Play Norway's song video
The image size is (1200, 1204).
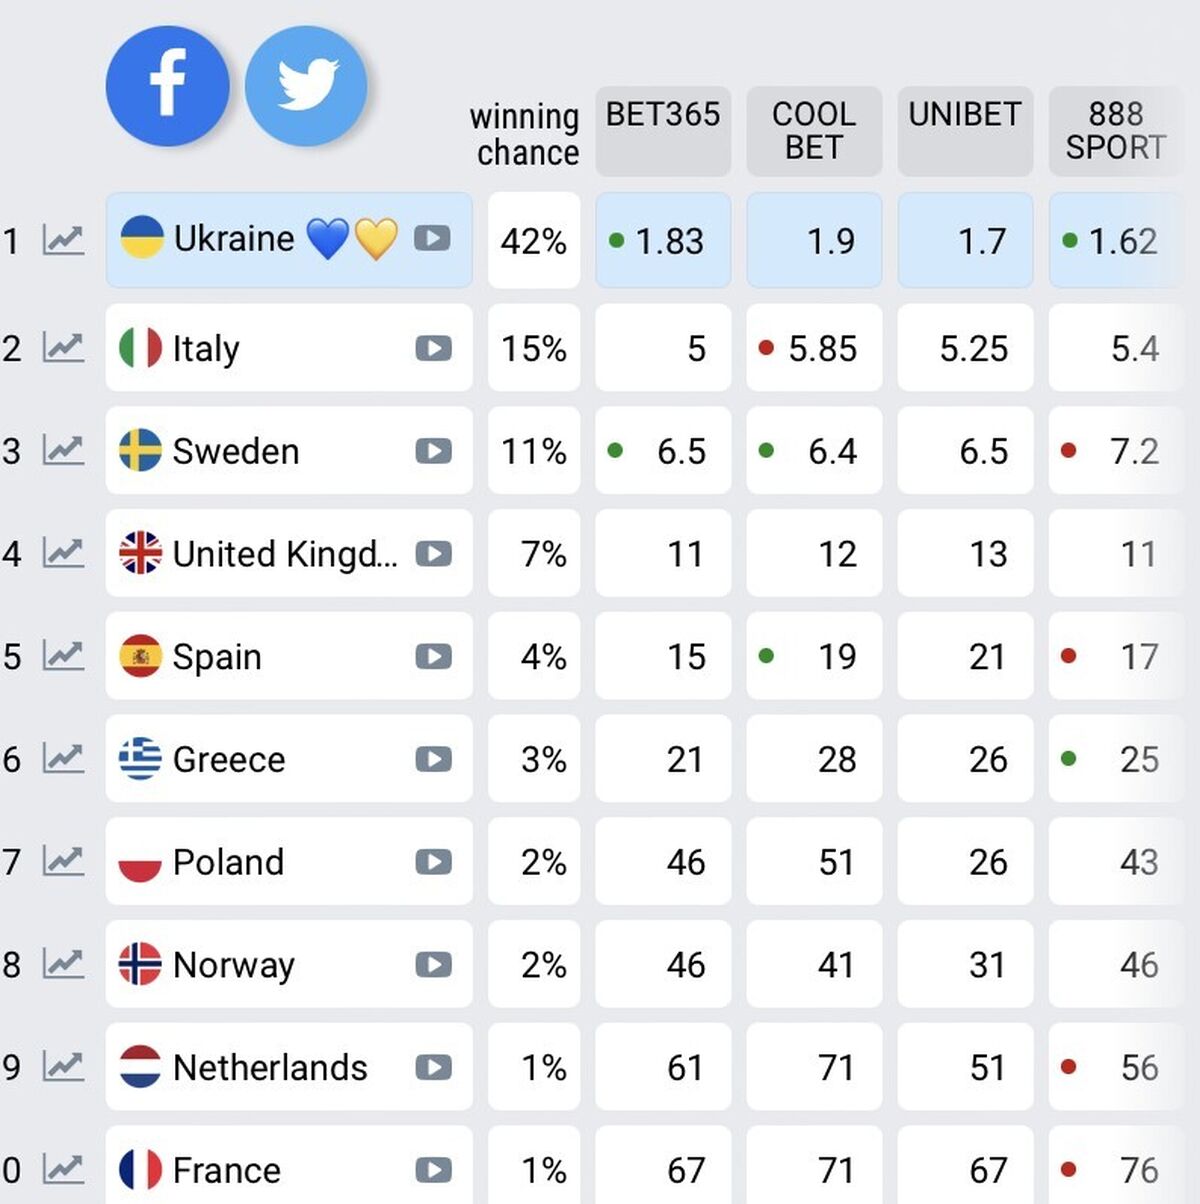(432, 964)
